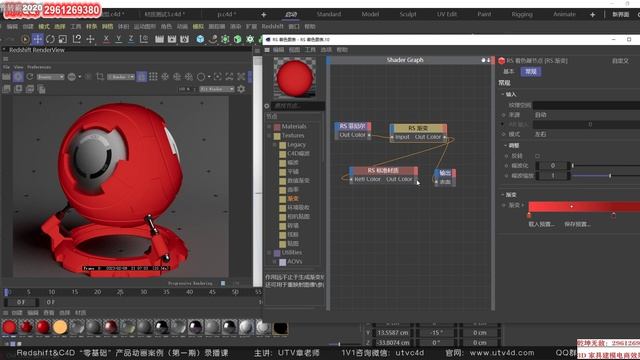
Task: Expand the Legacy folder in node tree
Action: 275,144
